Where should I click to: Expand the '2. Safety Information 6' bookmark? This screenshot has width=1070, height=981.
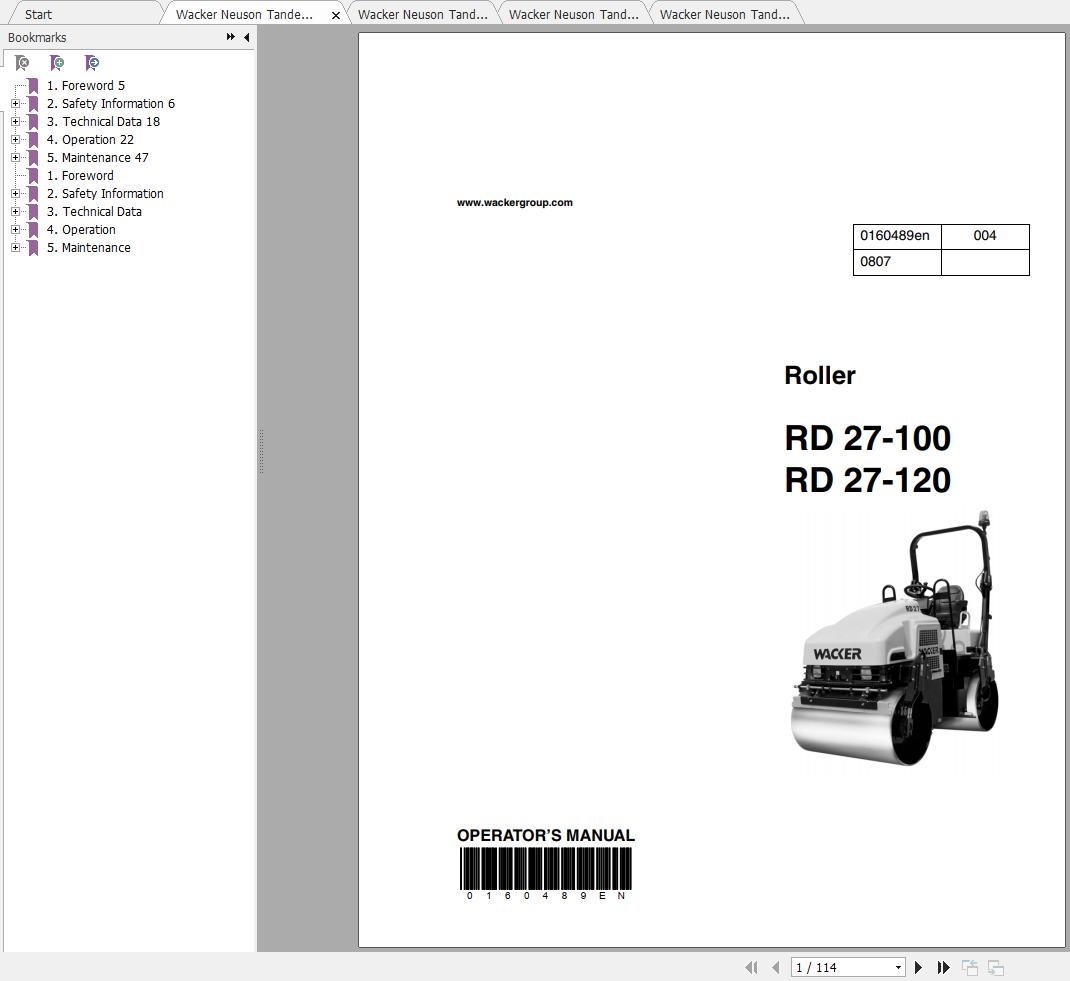coord(14,103)
